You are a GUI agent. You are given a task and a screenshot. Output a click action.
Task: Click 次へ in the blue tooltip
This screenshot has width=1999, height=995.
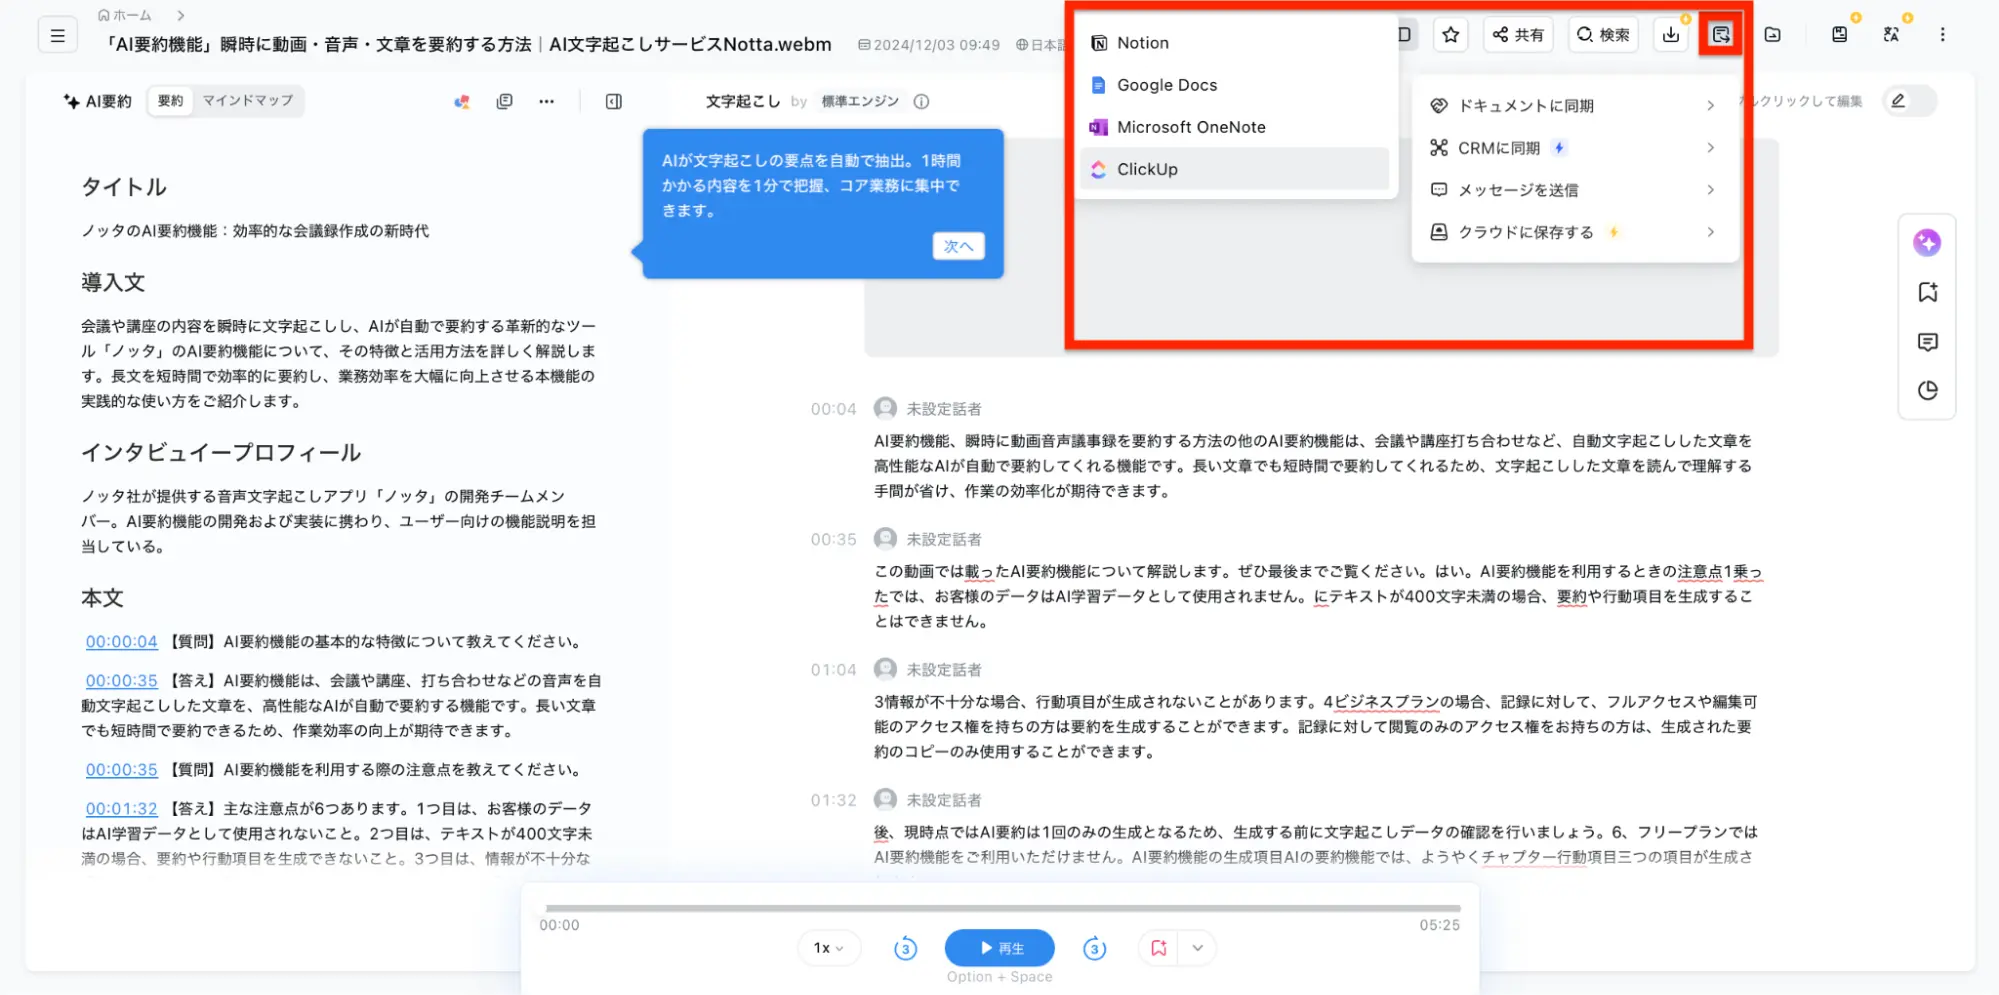tap(958, 246)
